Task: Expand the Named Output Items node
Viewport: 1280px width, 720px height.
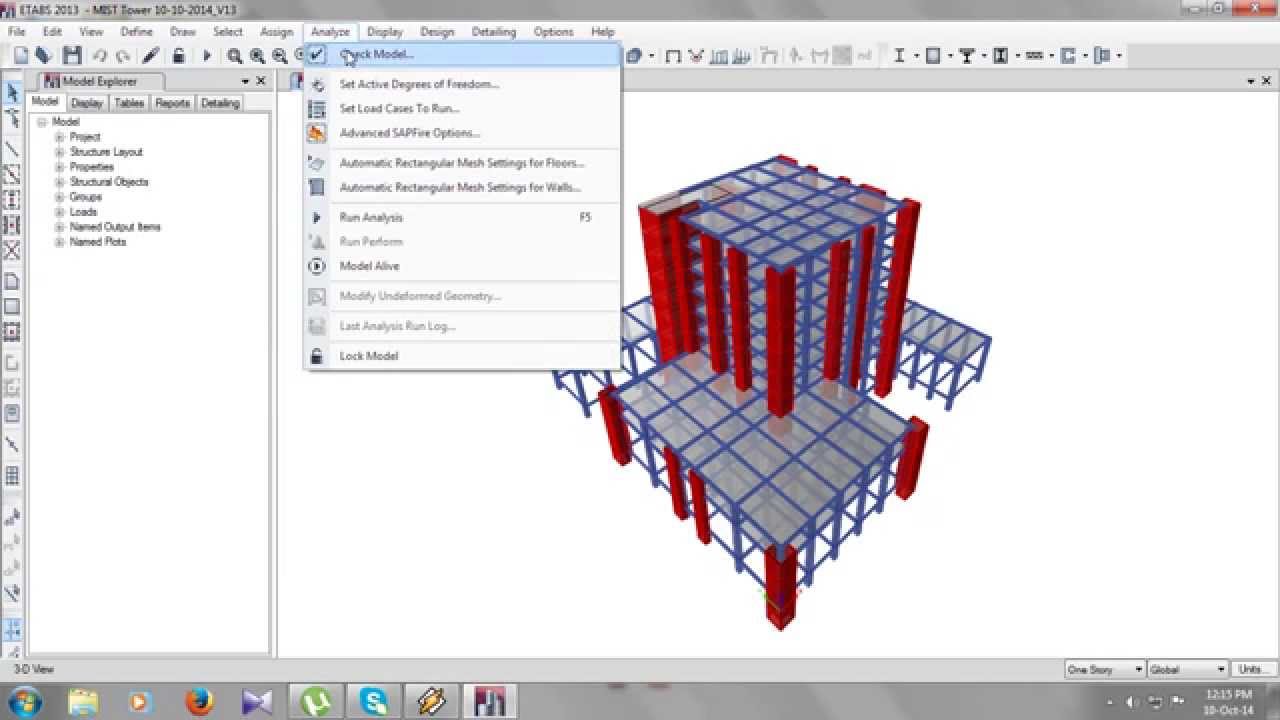Action: point(60,227)
